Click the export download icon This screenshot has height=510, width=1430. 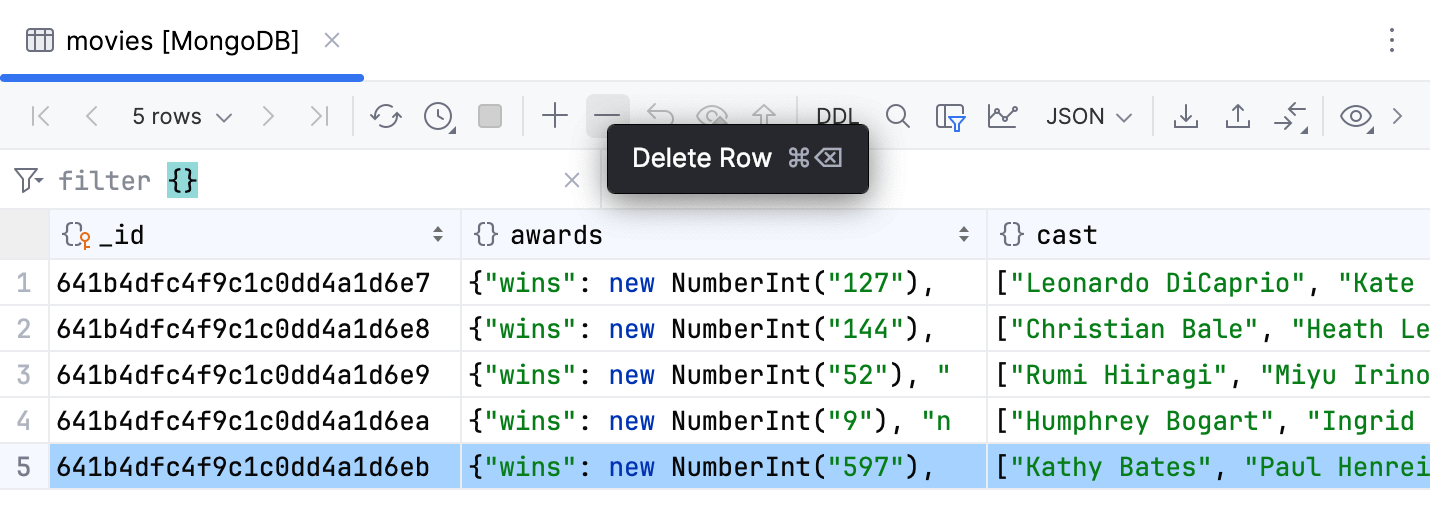[x=1185, y=117]
